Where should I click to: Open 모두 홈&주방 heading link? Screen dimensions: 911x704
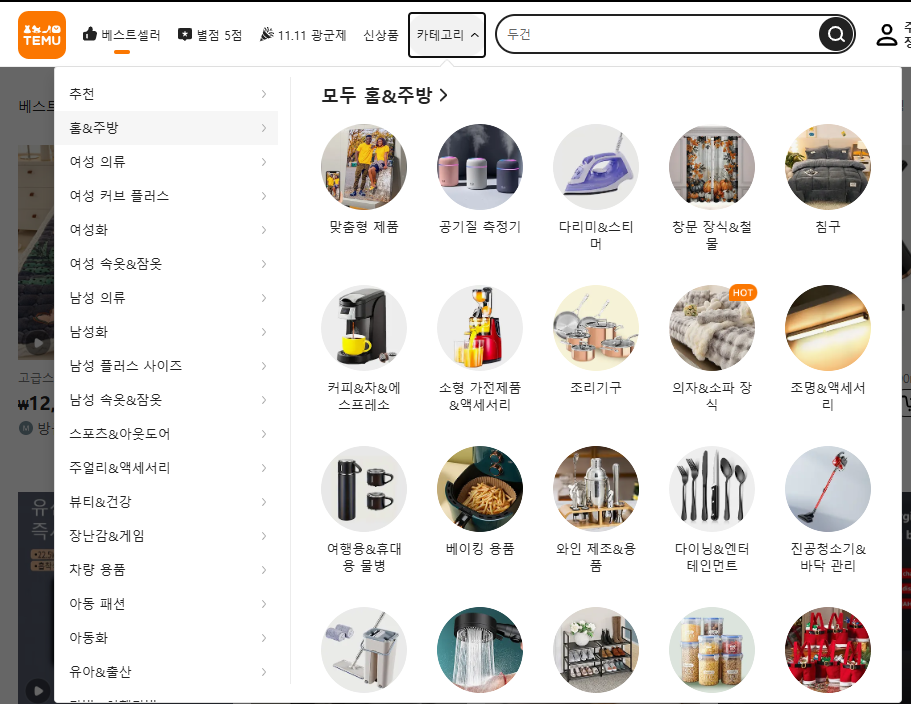coord(385,95)
